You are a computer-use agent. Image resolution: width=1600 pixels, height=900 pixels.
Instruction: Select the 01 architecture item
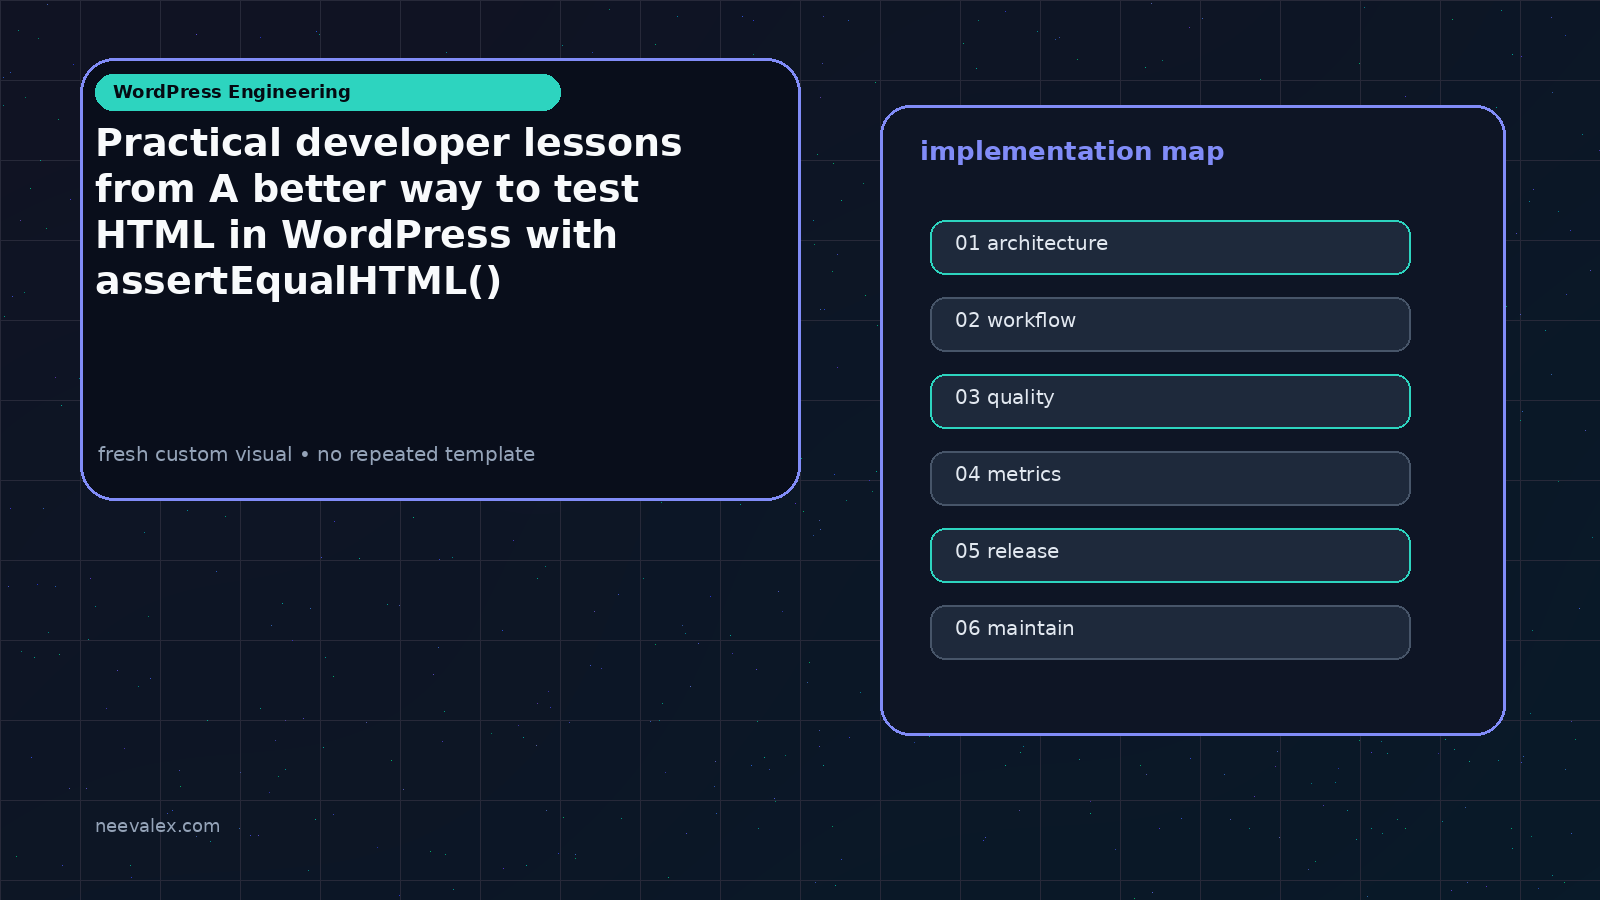click(x=1170, y=247)
